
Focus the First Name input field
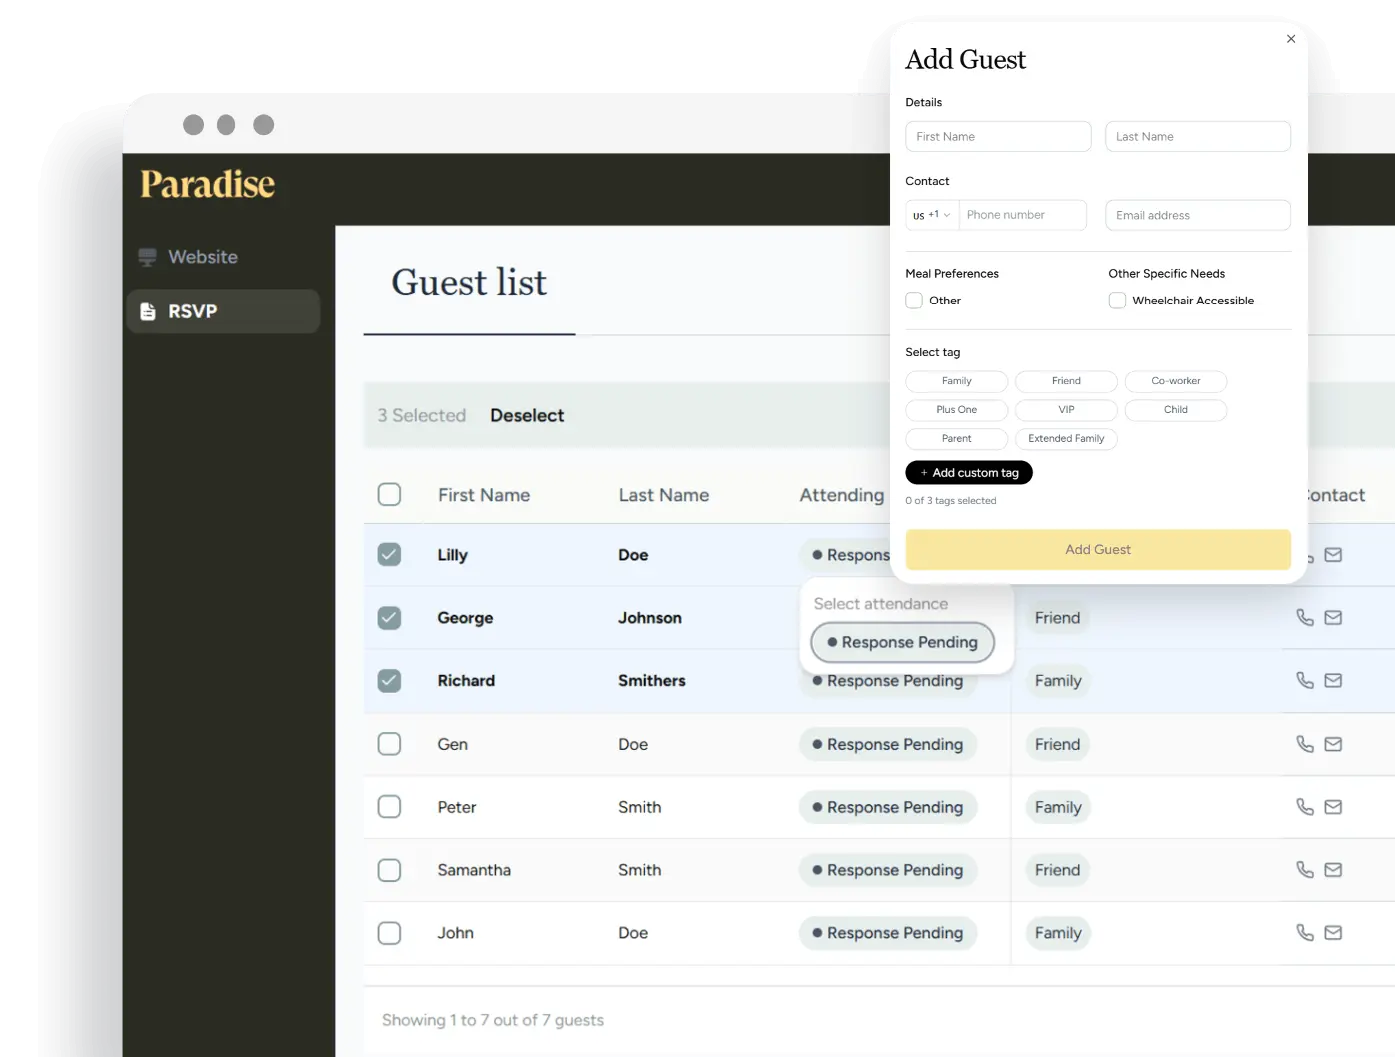tap(998, 136)
